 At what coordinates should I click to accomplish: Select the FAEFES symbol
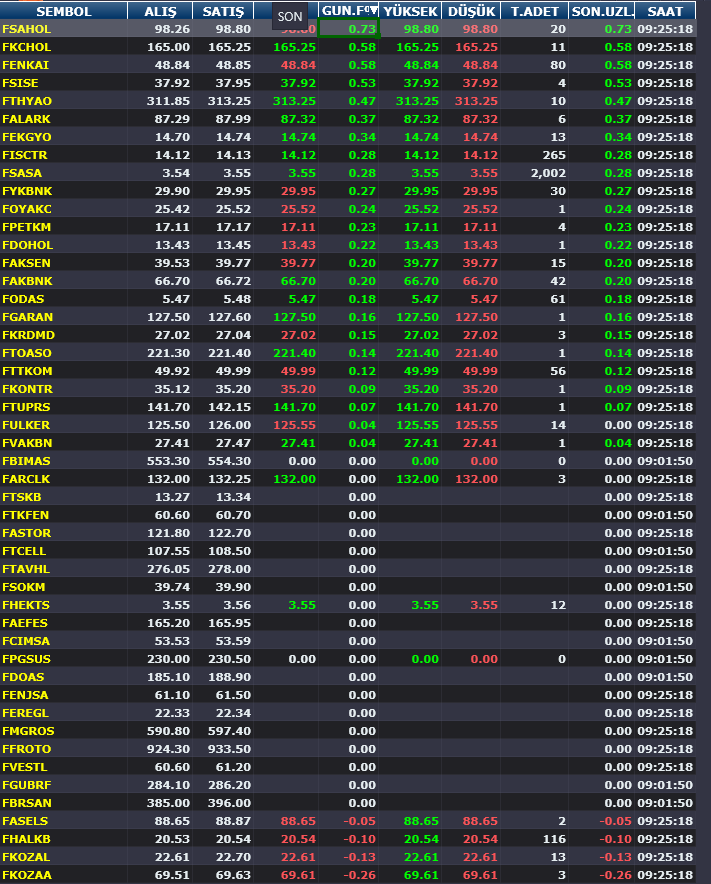[25, 624]
